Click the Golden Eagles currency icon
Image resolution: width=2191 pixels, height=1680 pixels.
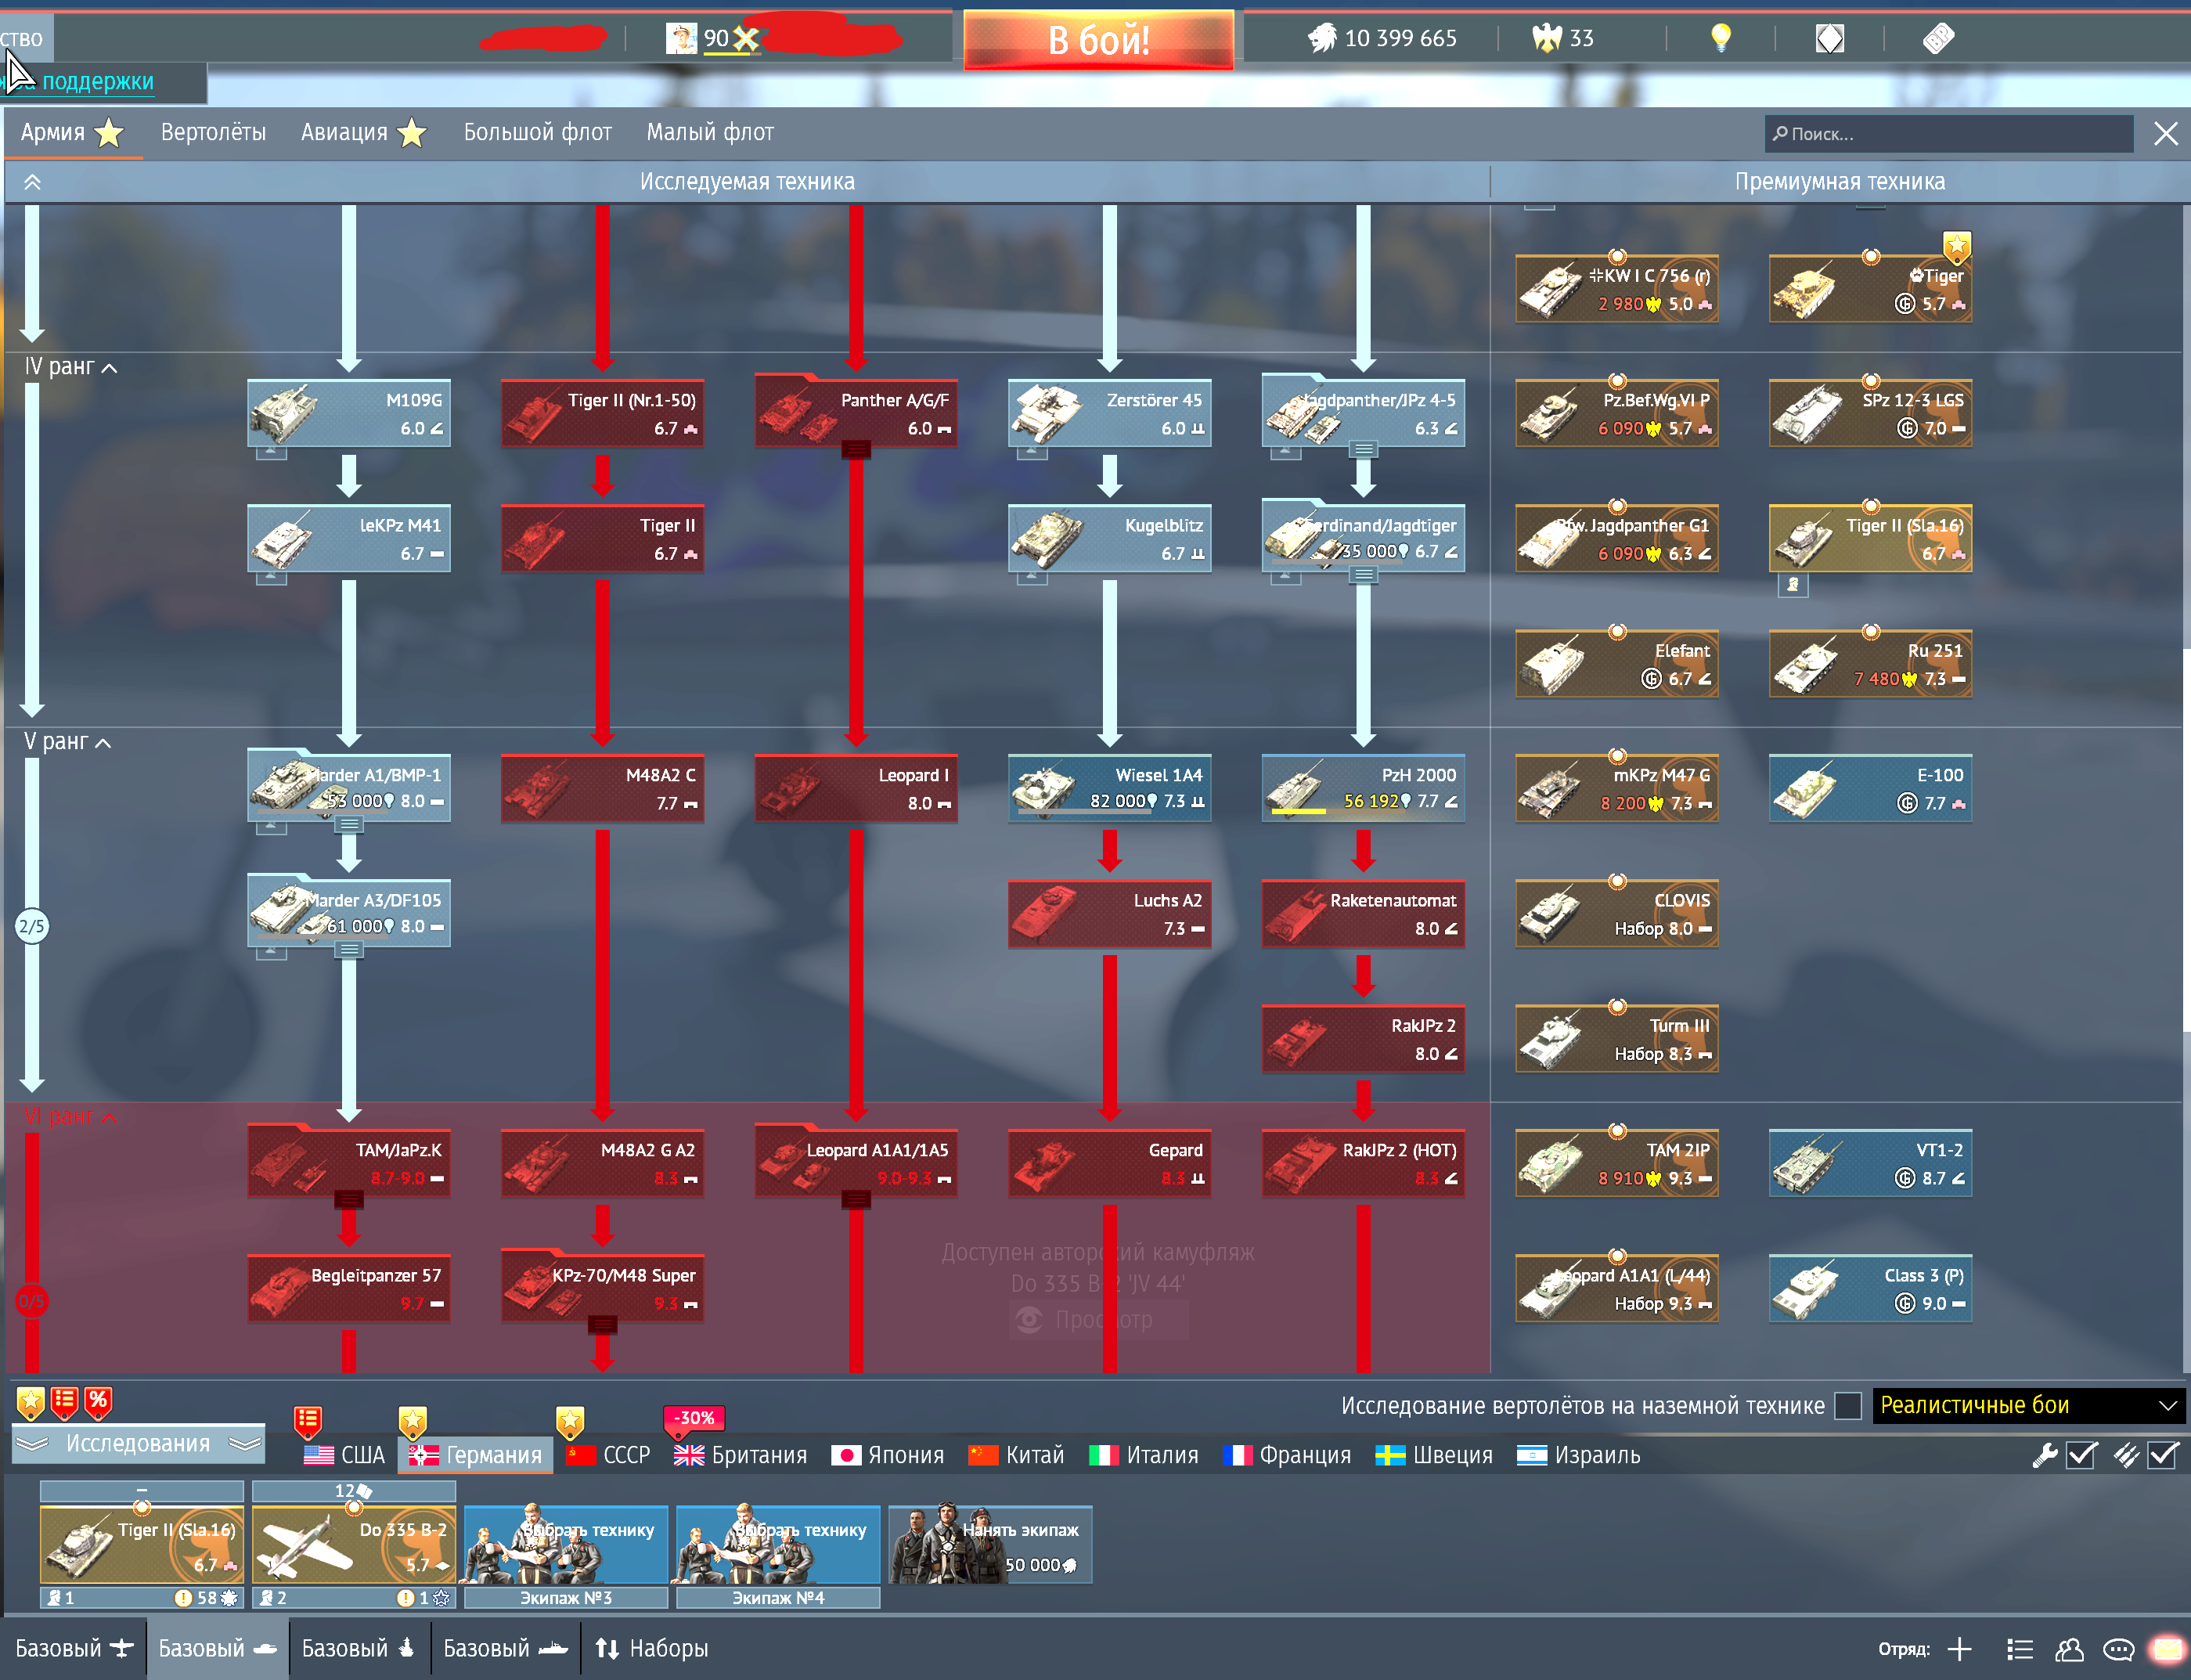point(1546,38)
